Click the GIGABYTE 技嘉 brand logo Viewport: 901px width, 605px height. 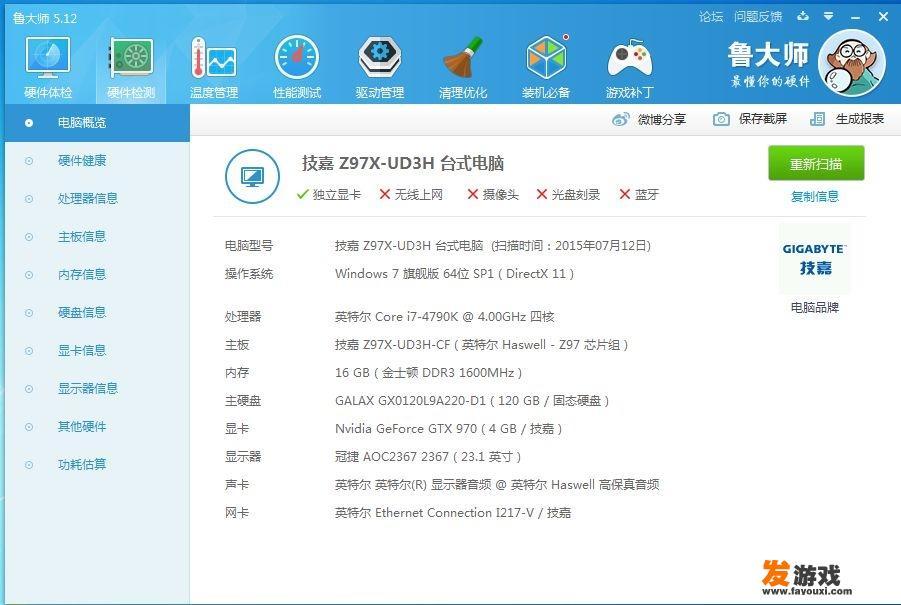point(814,259)
